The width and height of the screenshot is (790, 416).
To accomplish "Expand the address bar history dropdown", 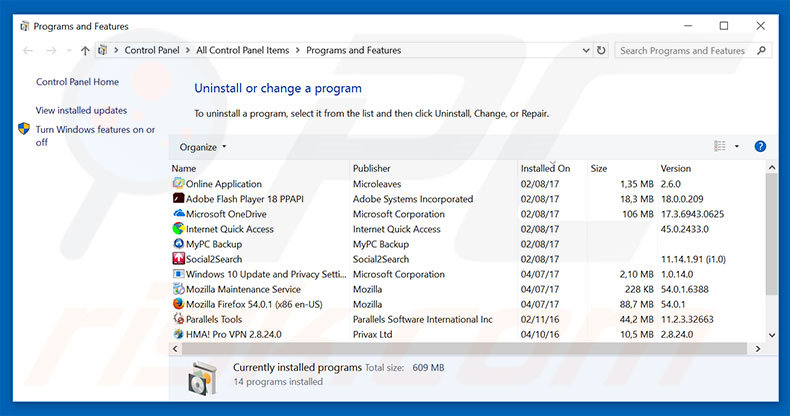I will (x=584, y=50).
